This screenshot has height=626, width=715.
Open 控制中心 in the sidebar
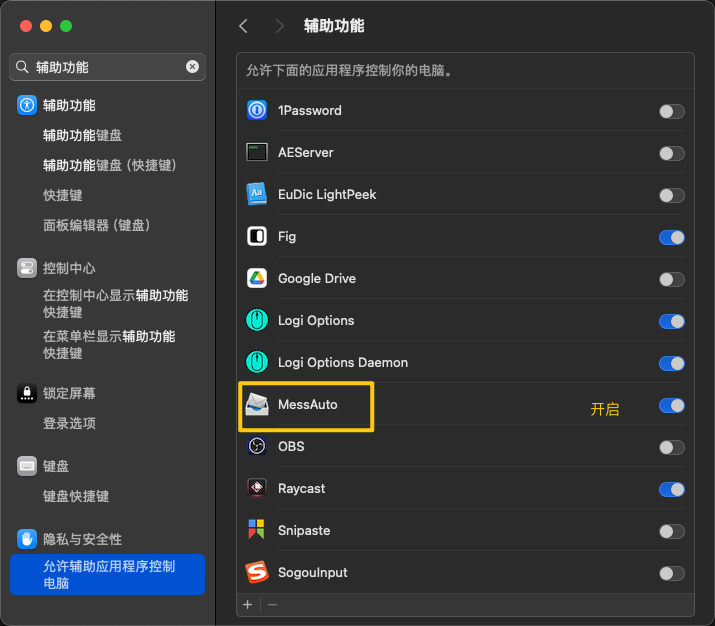[x=69, y=268]
